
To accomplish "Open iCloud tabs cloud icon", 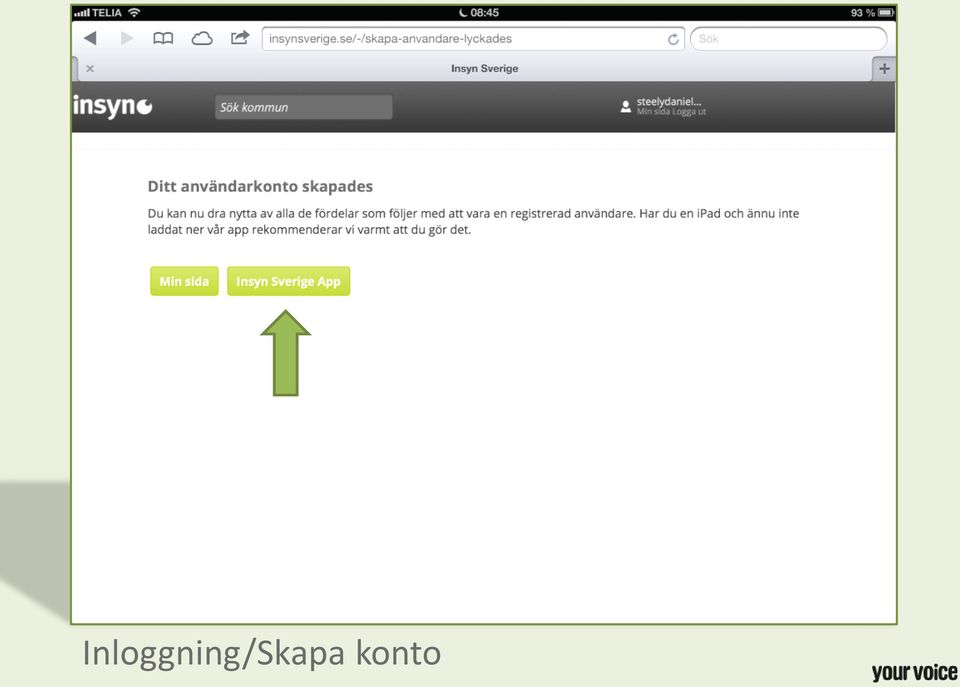I will click(x=201, y=39).
